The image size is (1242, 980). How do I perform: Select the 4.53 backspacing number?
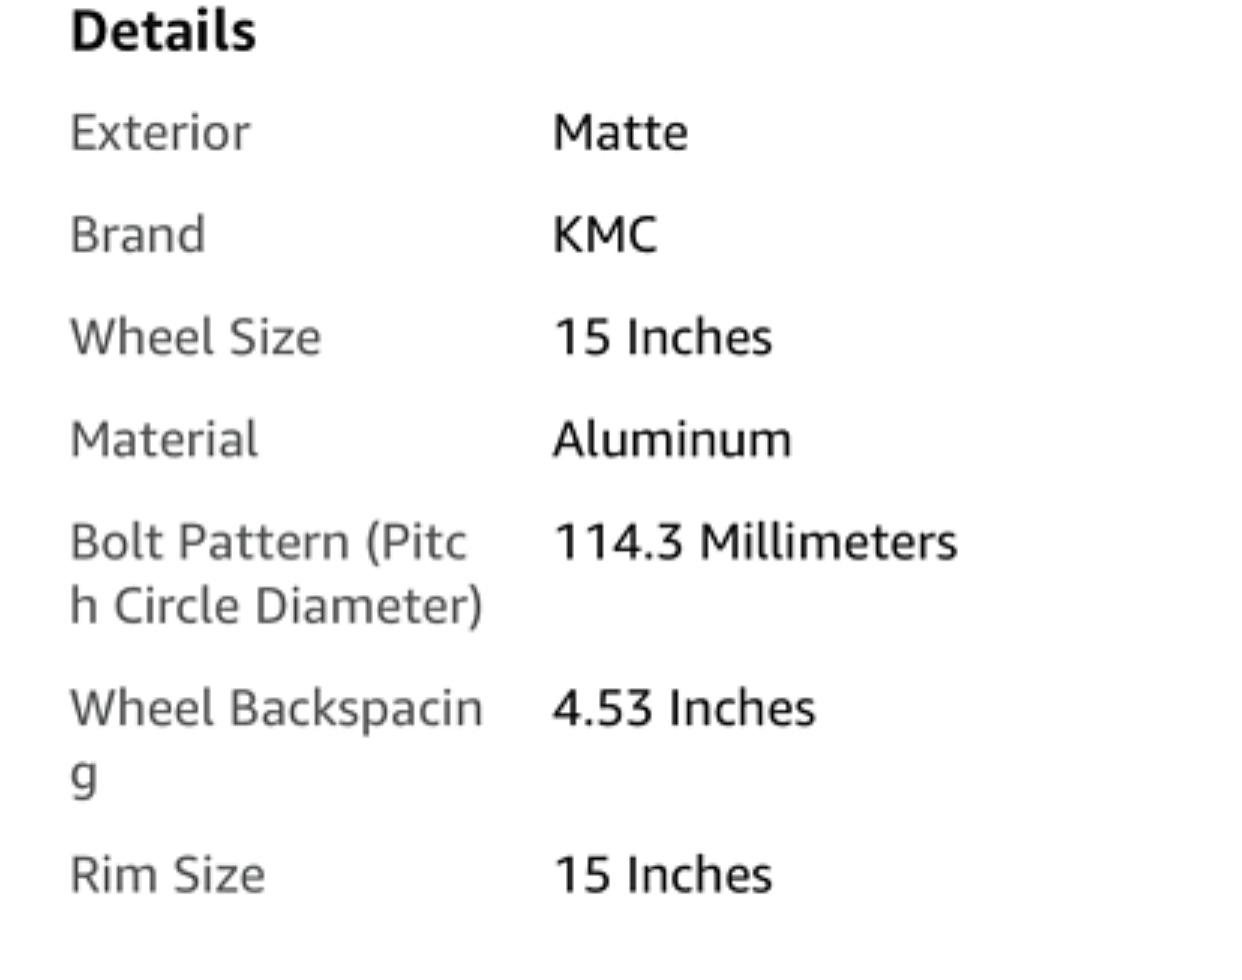pos(602,709)
